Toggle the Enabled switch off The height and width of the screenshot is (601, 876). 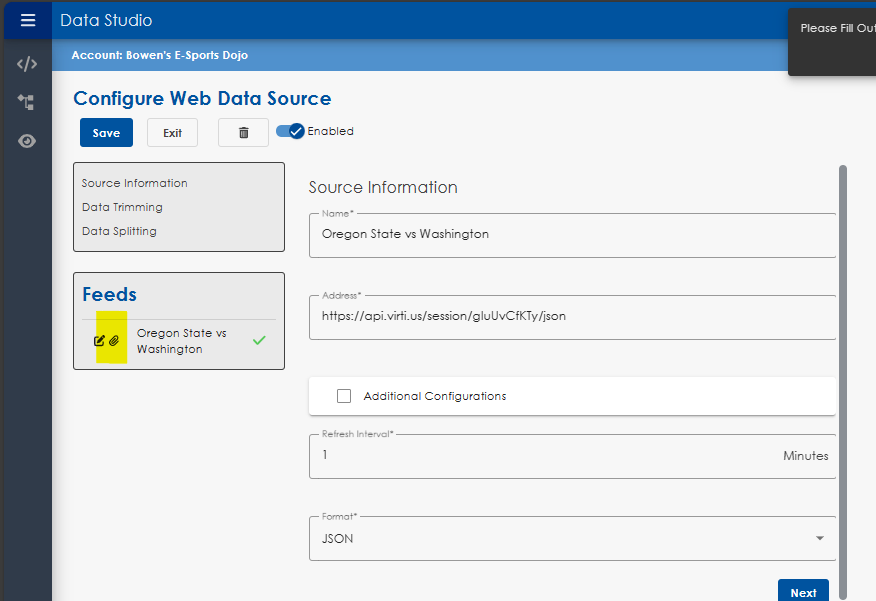290,131
